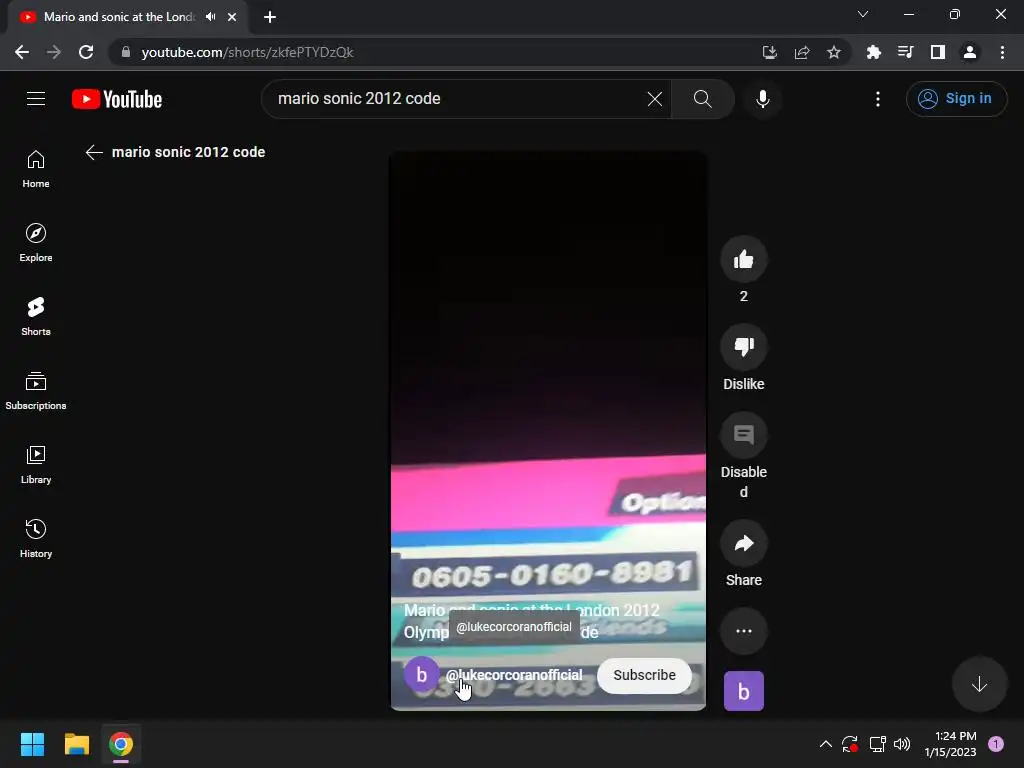Open Chrome three-dot menu

(x=1002, y=52)
